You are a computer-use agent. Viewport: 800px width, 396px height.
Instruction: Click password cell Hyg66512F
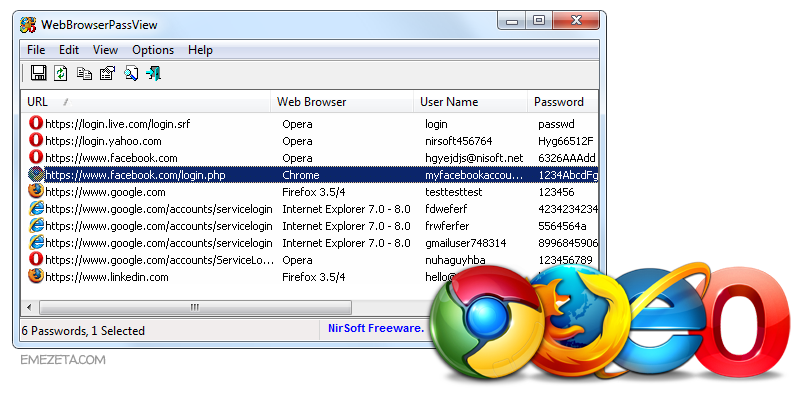(566, 141)
